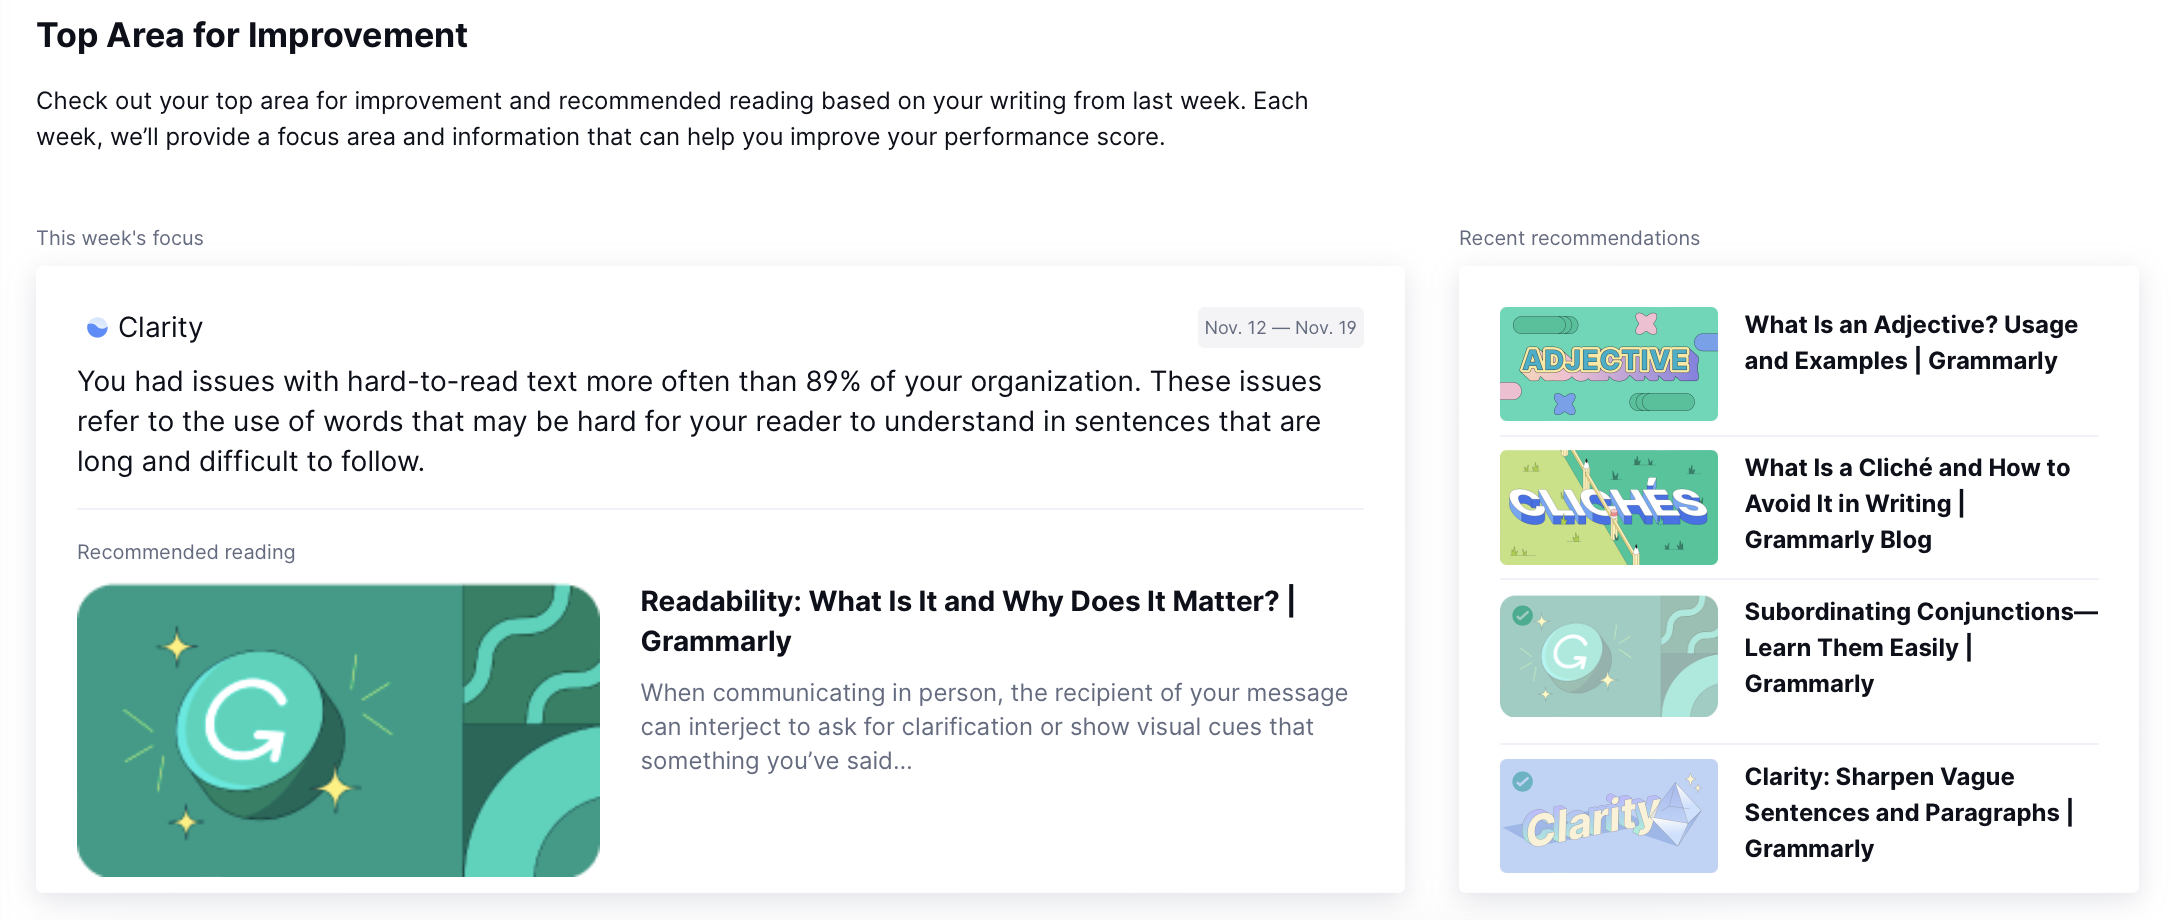Open the Subordinating Conjunctions thumbnail image
2182x920 pixels.
click(x=1608, y=656)
